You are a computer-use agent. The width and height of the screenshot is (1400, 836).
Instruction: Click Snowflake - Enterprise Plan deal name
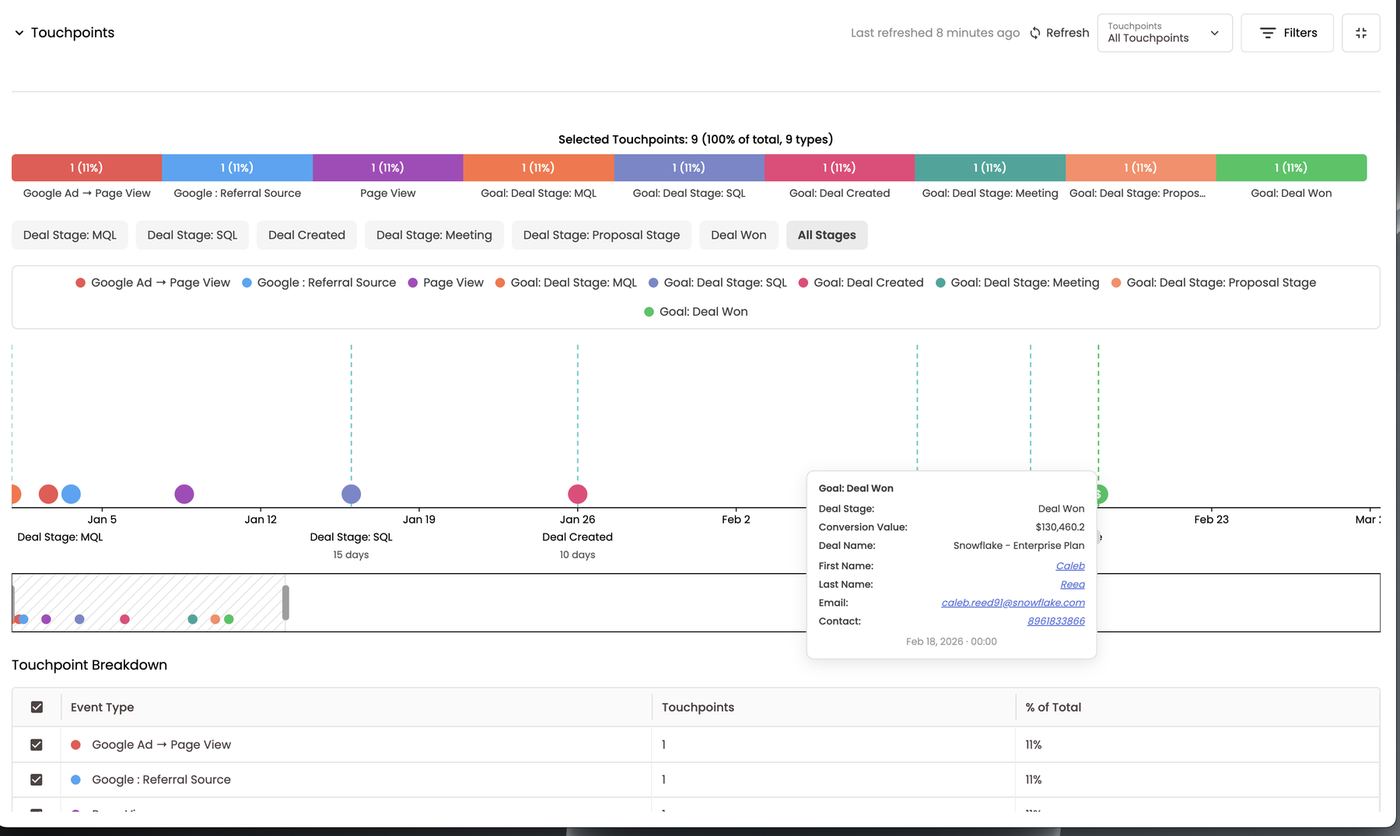click(1019, 546)
